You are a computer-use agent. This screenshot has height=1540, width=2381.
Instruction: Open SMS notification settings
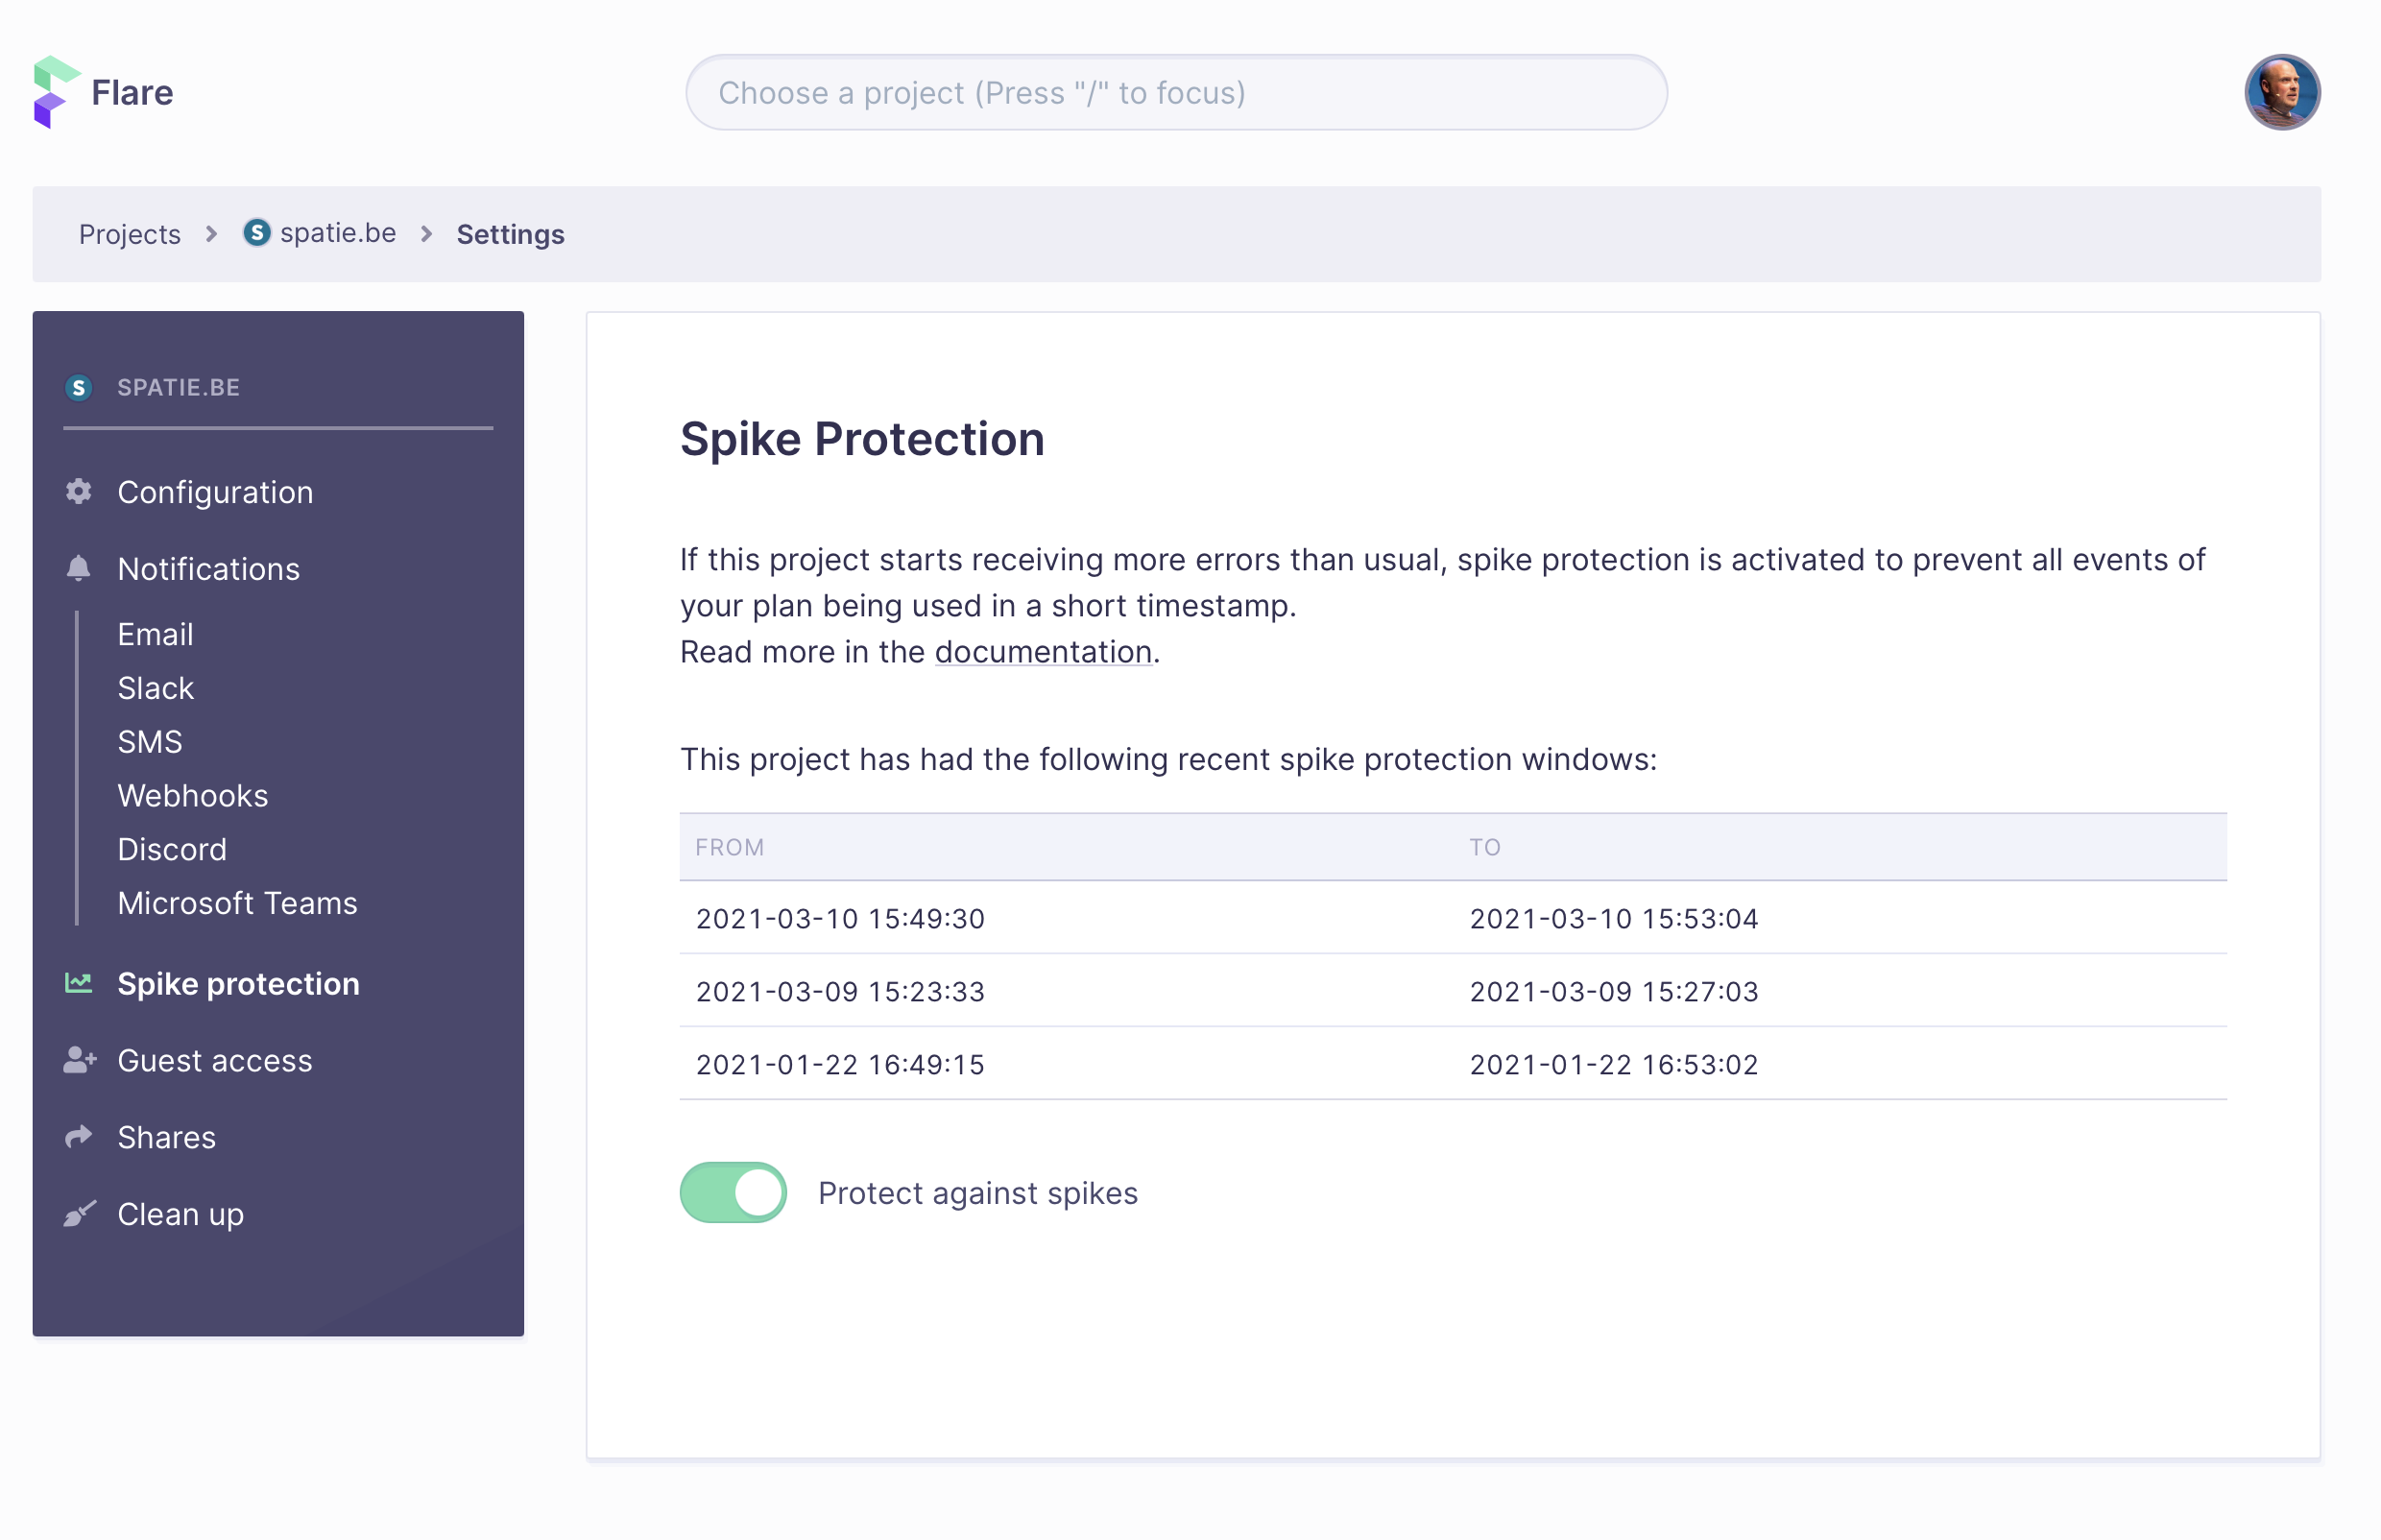point(150,742)
